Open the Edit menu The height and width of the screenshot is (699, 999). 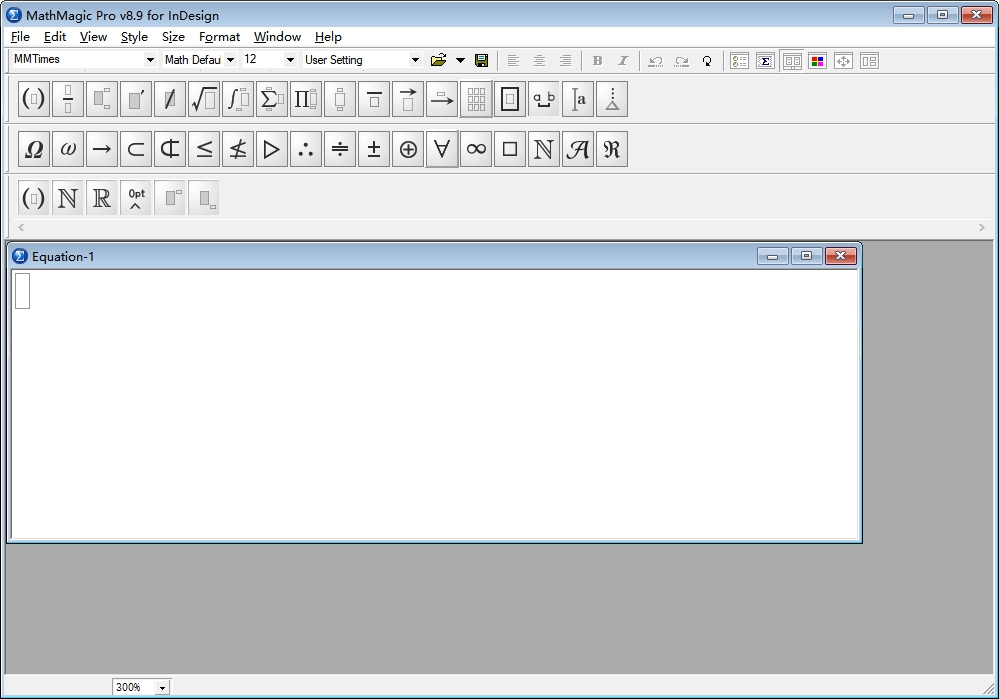coord(55,37)
